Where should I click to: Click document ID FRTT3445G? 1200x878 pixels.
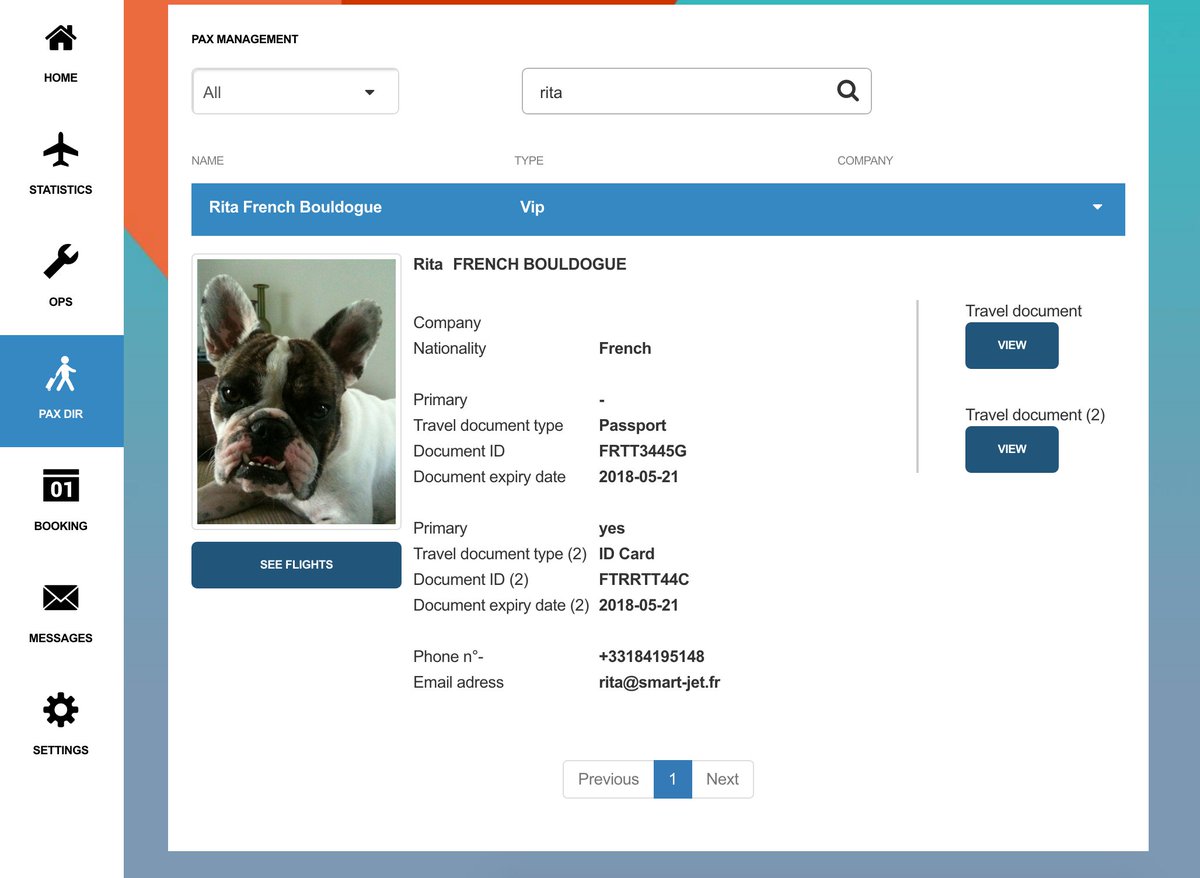pos(643,451)
